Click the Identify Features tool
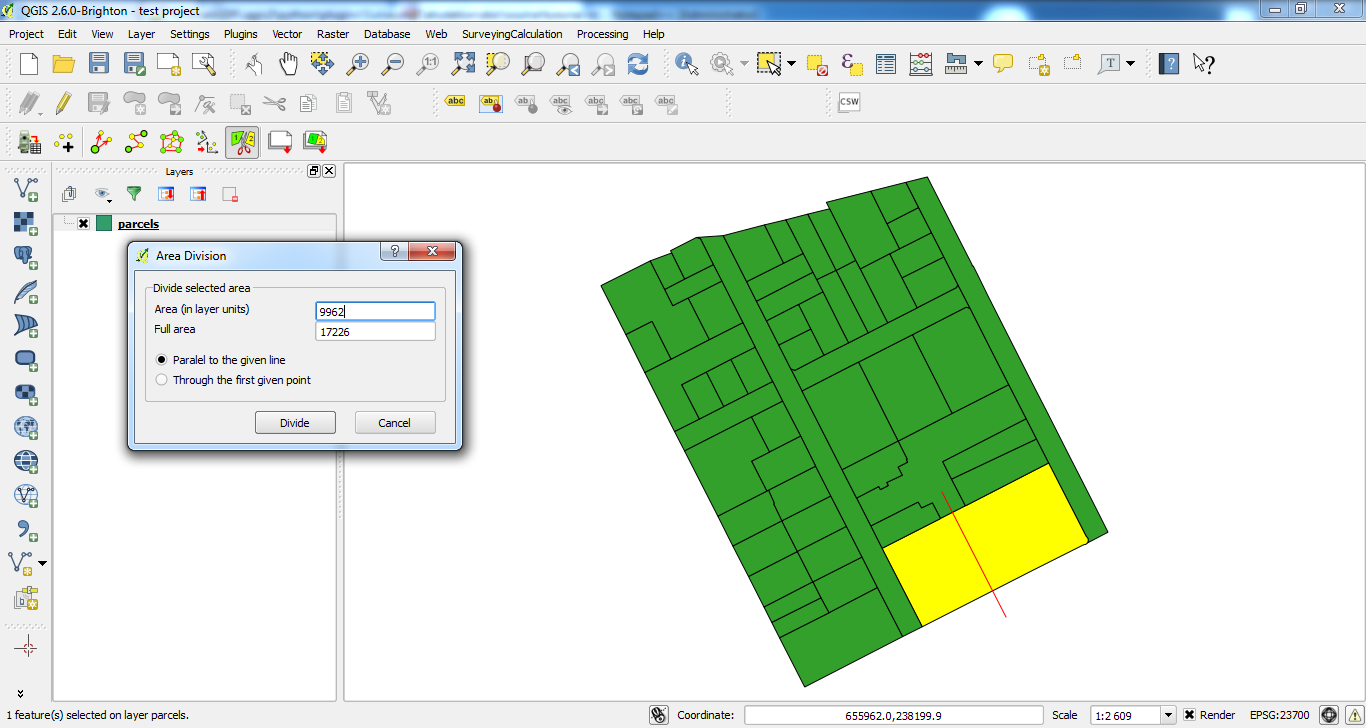Screen dimensions: 1366x728 686,64
